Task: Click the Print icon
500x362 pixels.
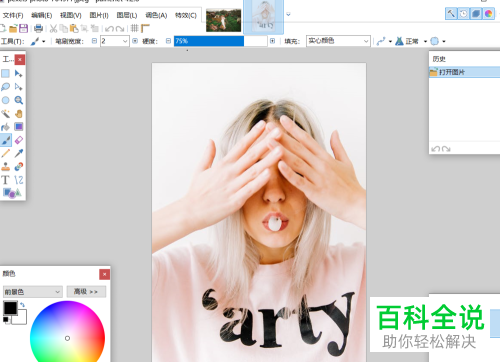Action: (39, 29)
